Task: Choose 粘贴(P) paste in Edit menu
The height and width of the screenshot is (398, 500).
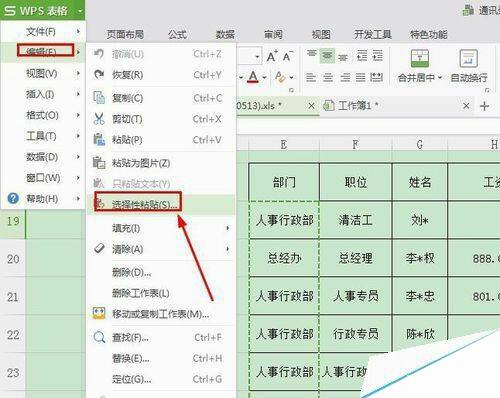Action: coord(161,140)
